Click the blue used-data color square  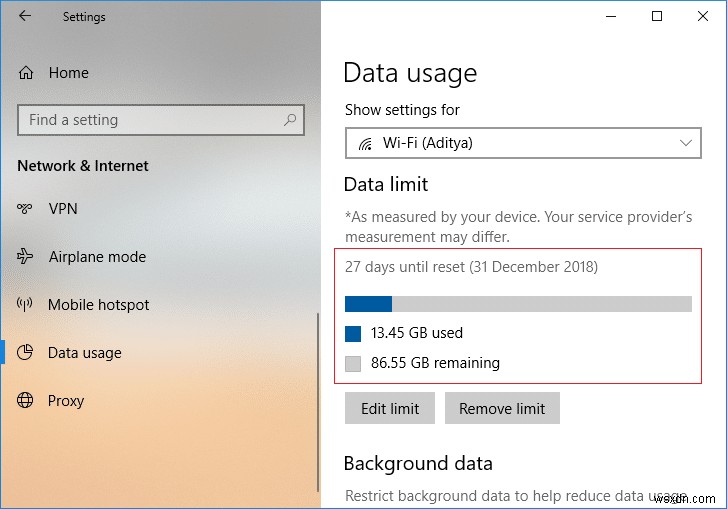(x=353, y=333)
